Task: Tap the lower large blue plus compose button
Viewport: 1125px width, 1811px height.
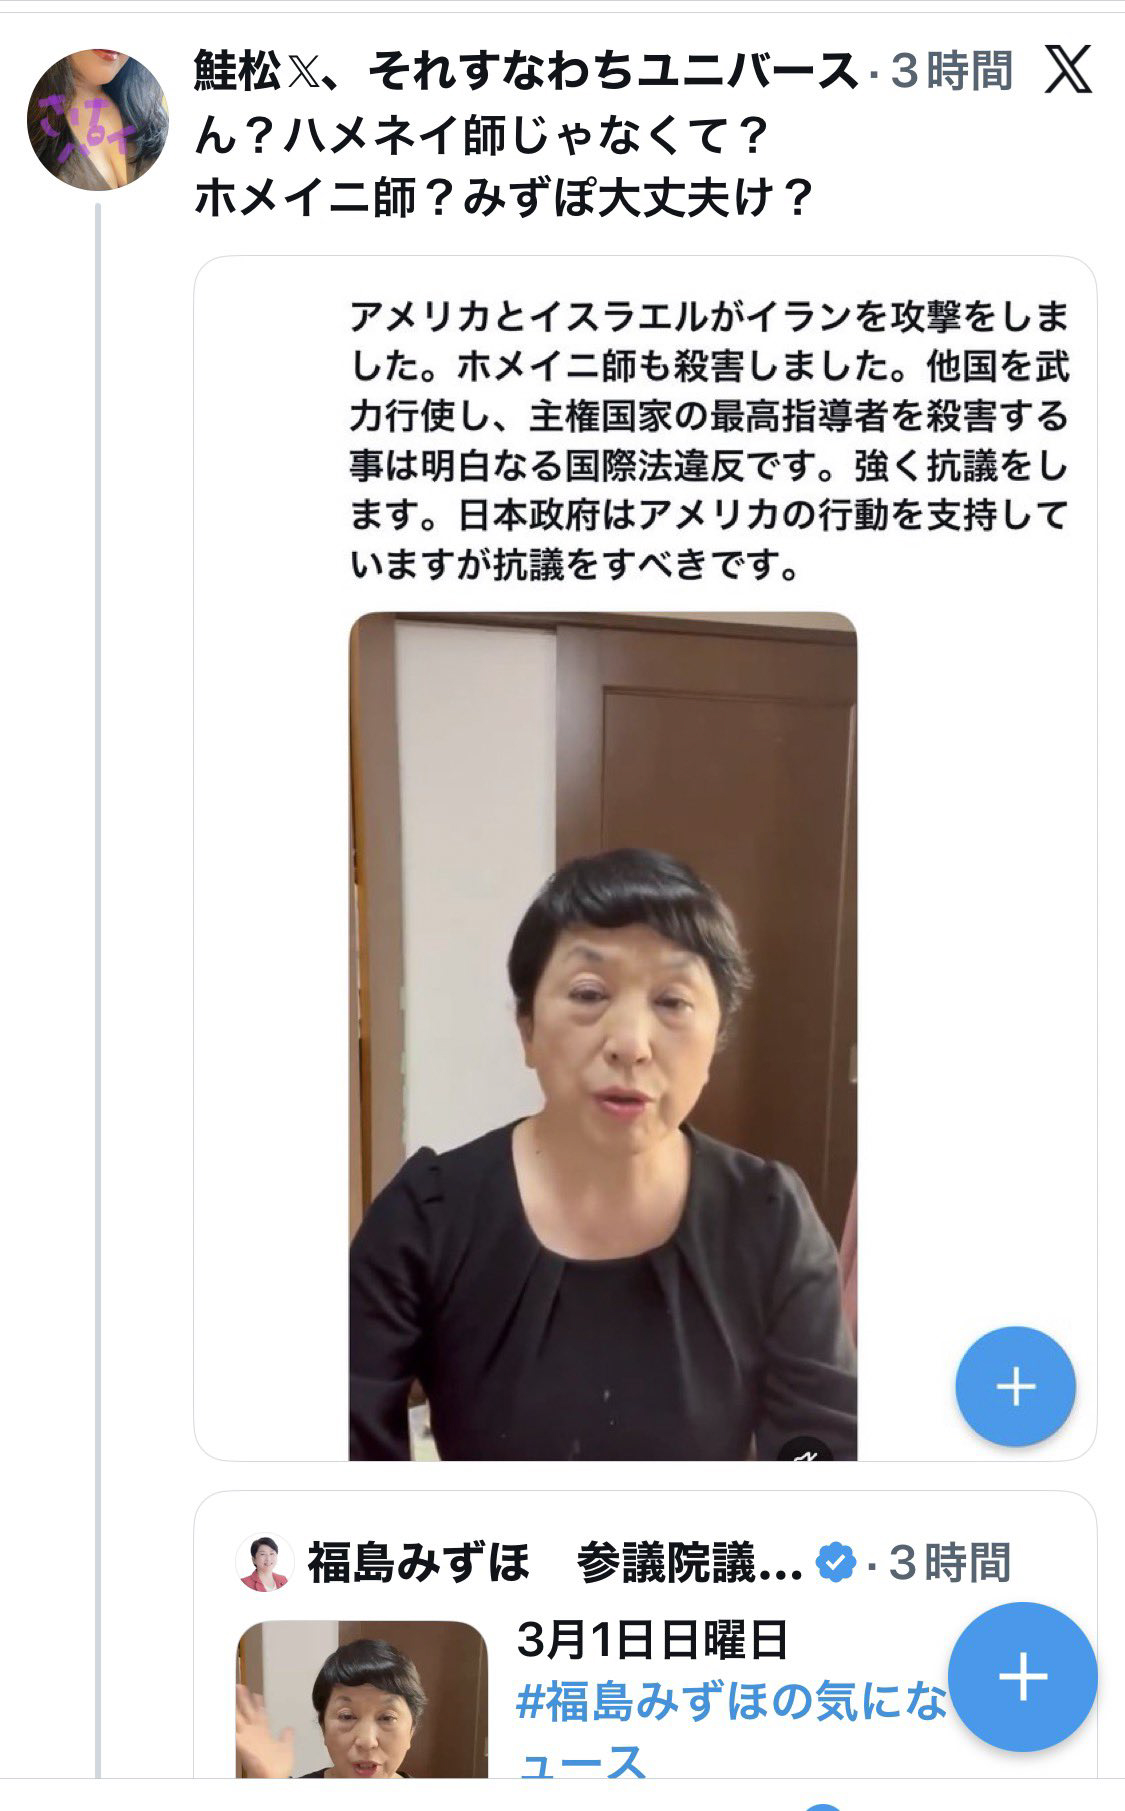Action: click(x=1022, y=1677)
